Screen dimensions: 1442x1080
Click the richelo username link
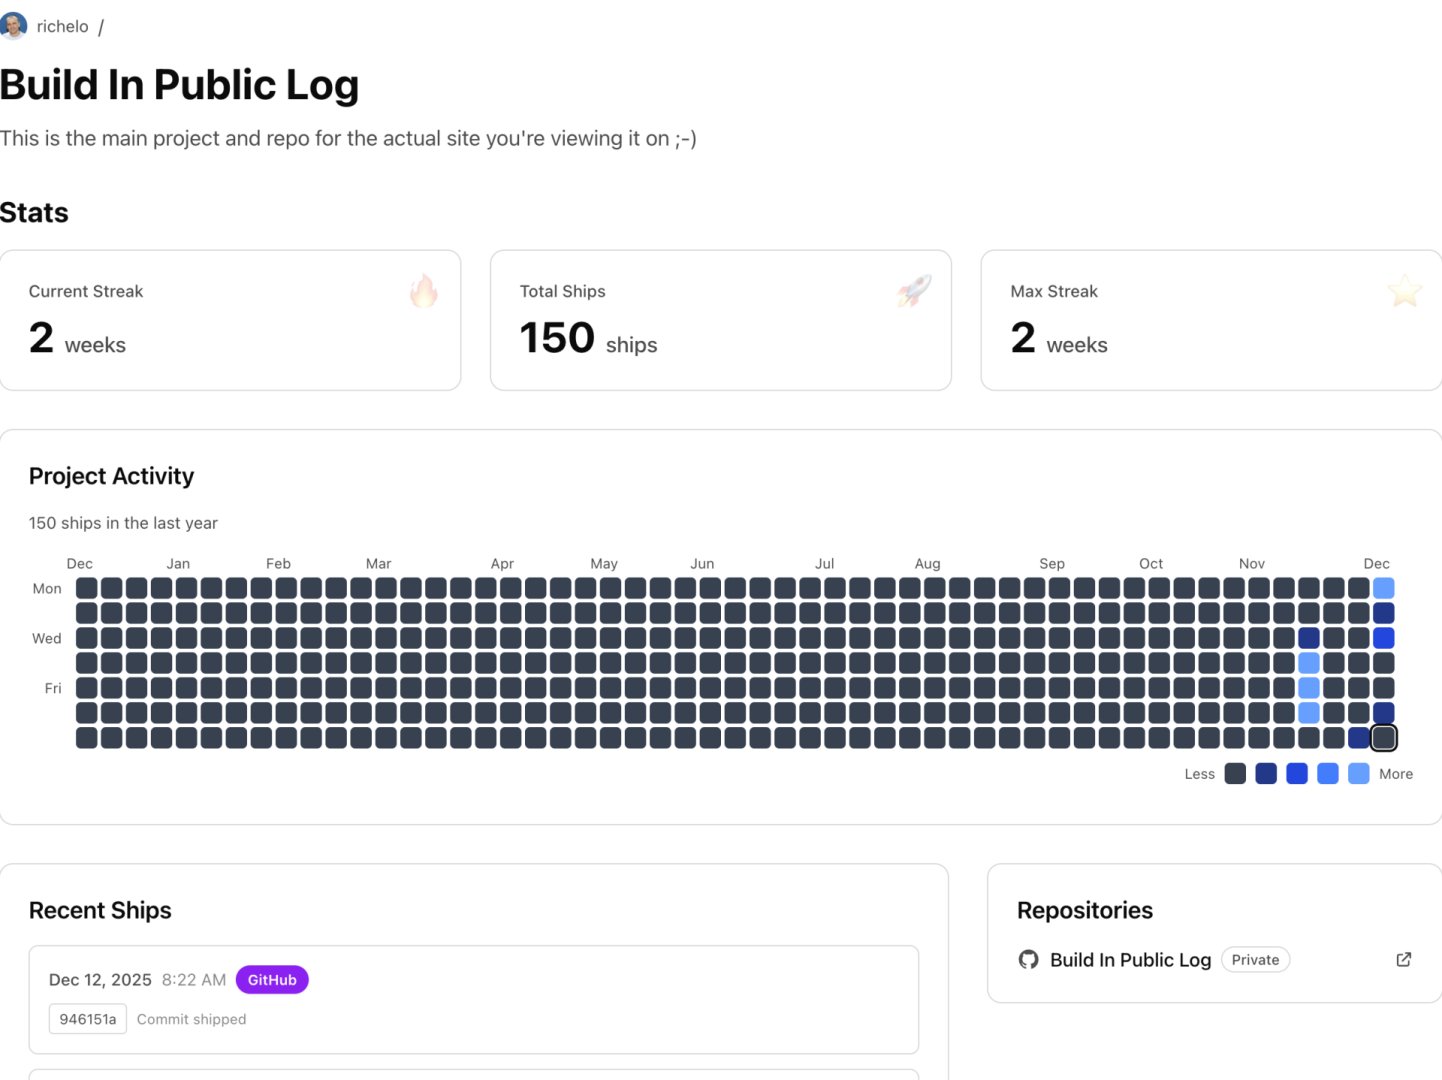click(63, 26)
